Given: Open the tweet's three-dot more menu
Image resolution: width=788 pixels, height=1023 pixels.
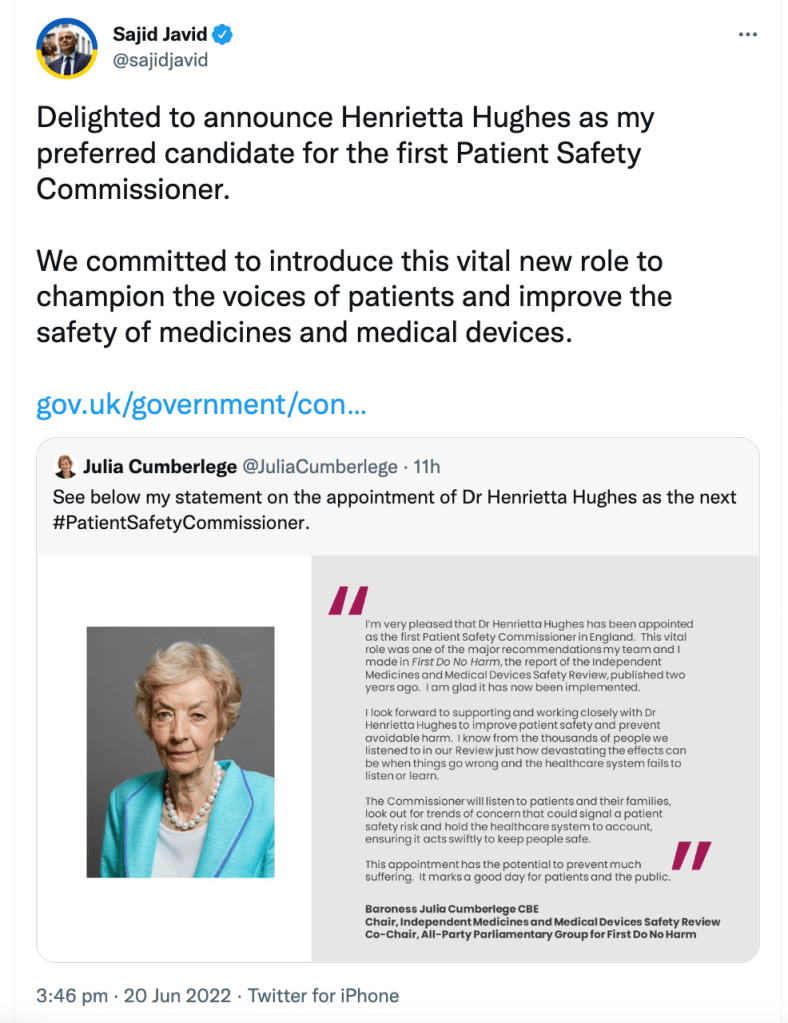Looking at the screenshot, I should point(748,34).
